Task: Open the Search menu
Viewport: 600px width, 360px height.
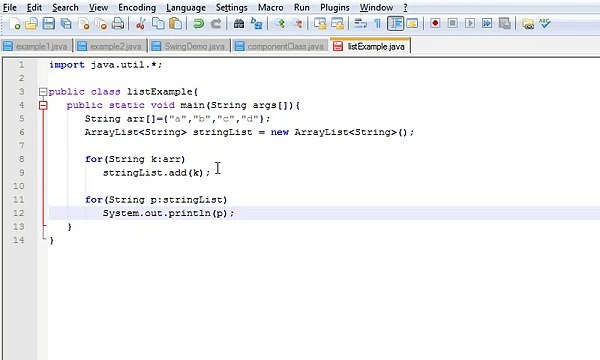Action: click(65, 7)
